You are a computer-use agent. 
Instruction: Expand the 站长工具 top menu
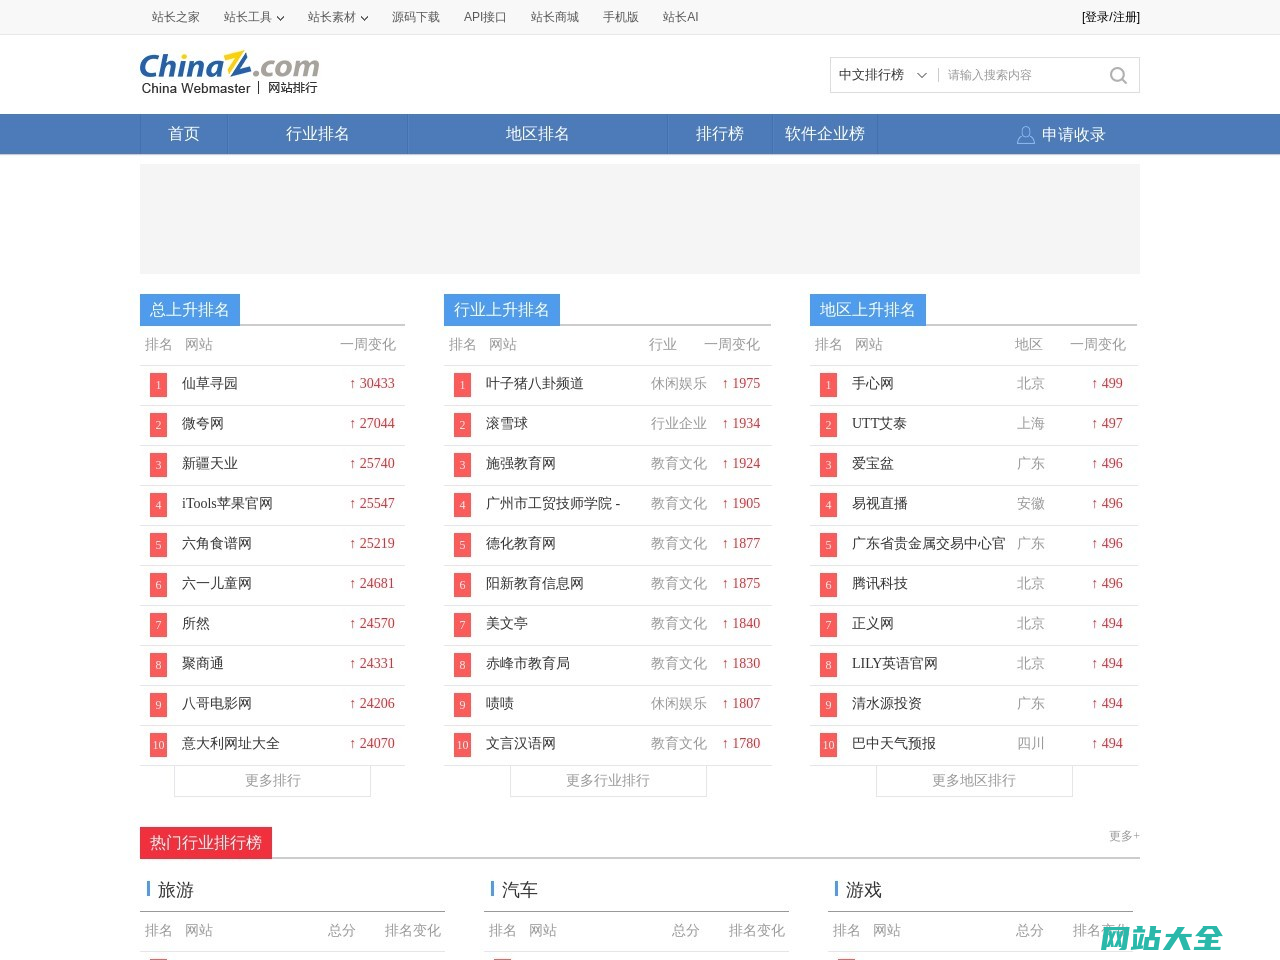[254, 17]
